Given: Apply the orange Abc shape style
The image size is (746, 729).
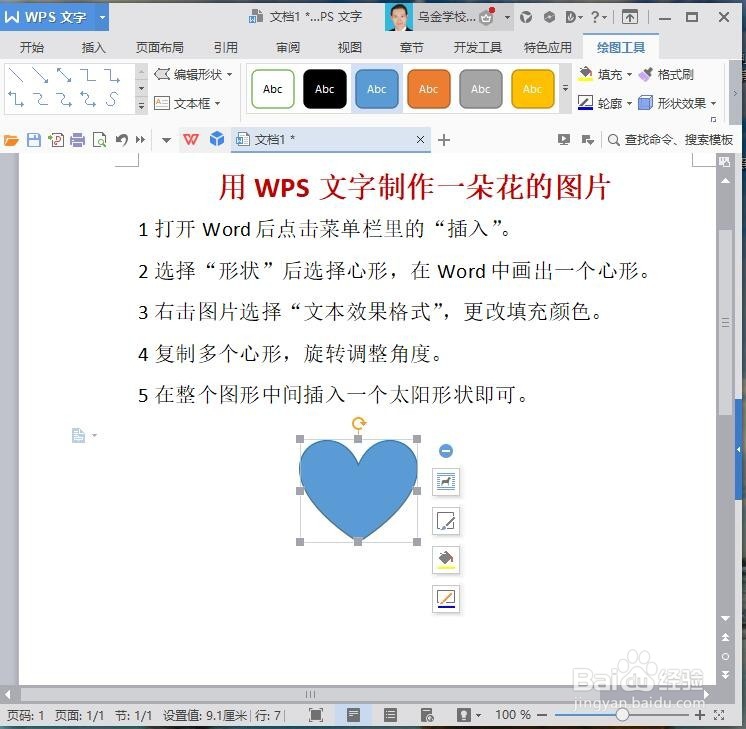Looking at the screenshot, I should (x=428, y=89).
